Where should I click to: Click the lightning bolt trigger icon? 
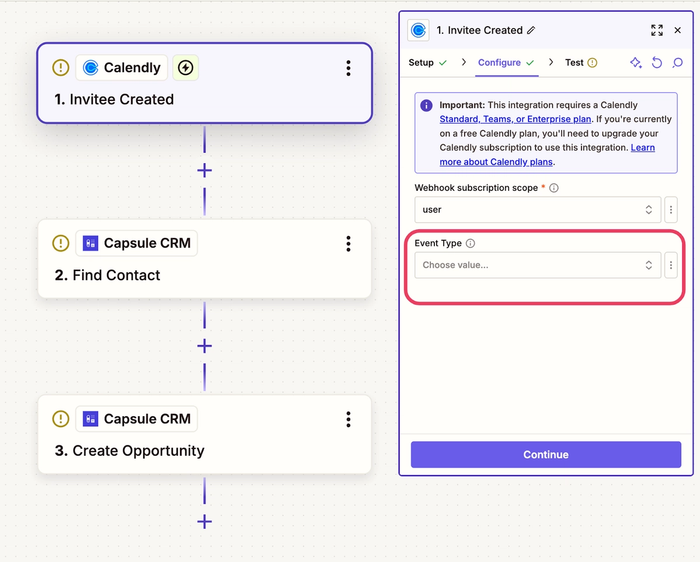point(186,68)
